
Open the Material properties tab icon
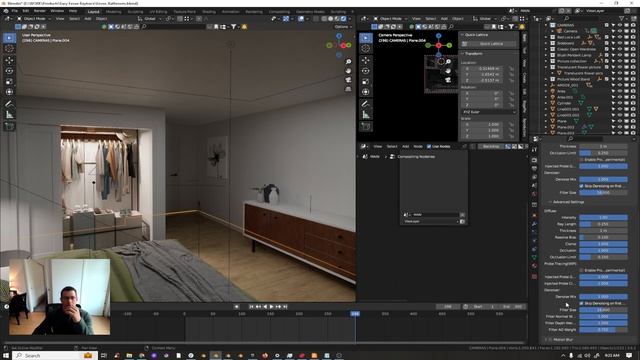(534, 266)
